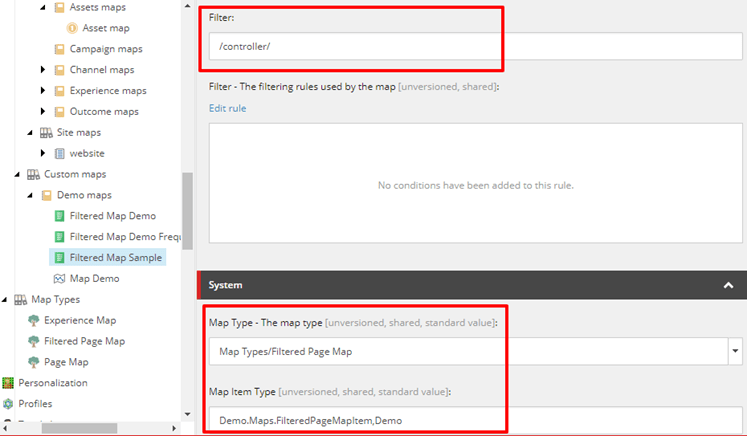The width and height of the screenshot is (747, 436).
Task: Click the Profiles icon
Action: [8, 404]
